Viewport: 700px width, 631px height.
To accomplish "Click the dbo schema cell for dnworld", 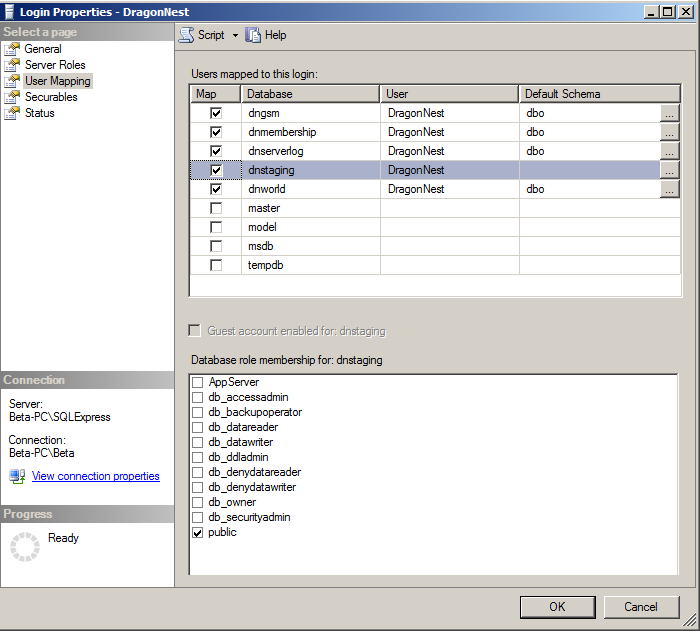I will tap(589, 189).
